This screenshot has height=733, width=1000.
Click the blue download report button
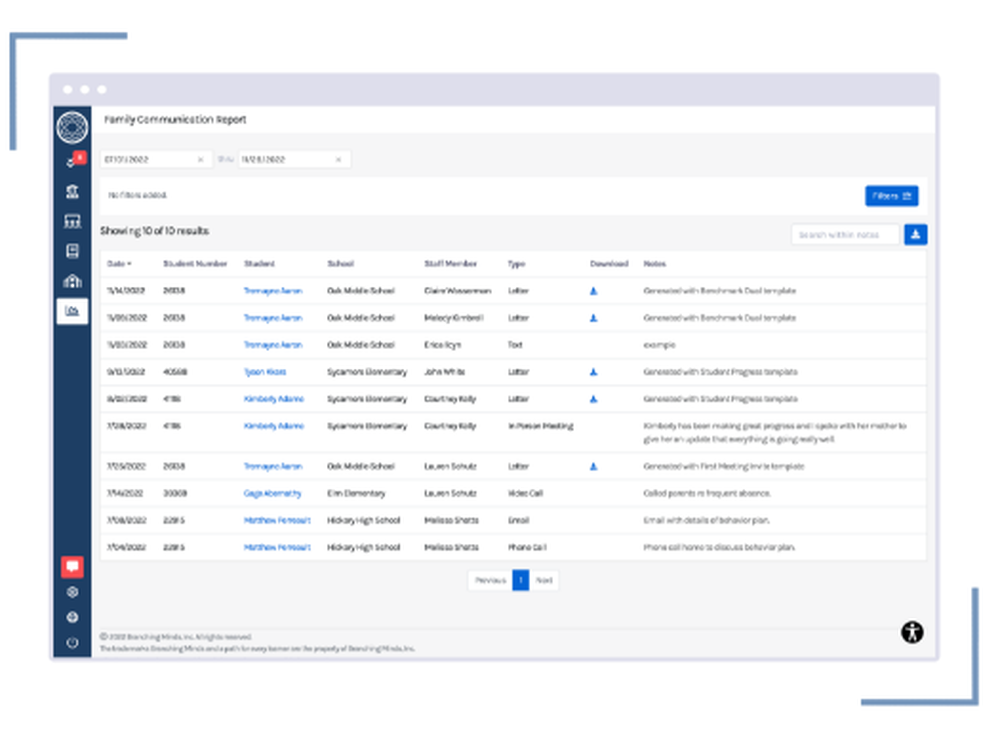[915, 234]
